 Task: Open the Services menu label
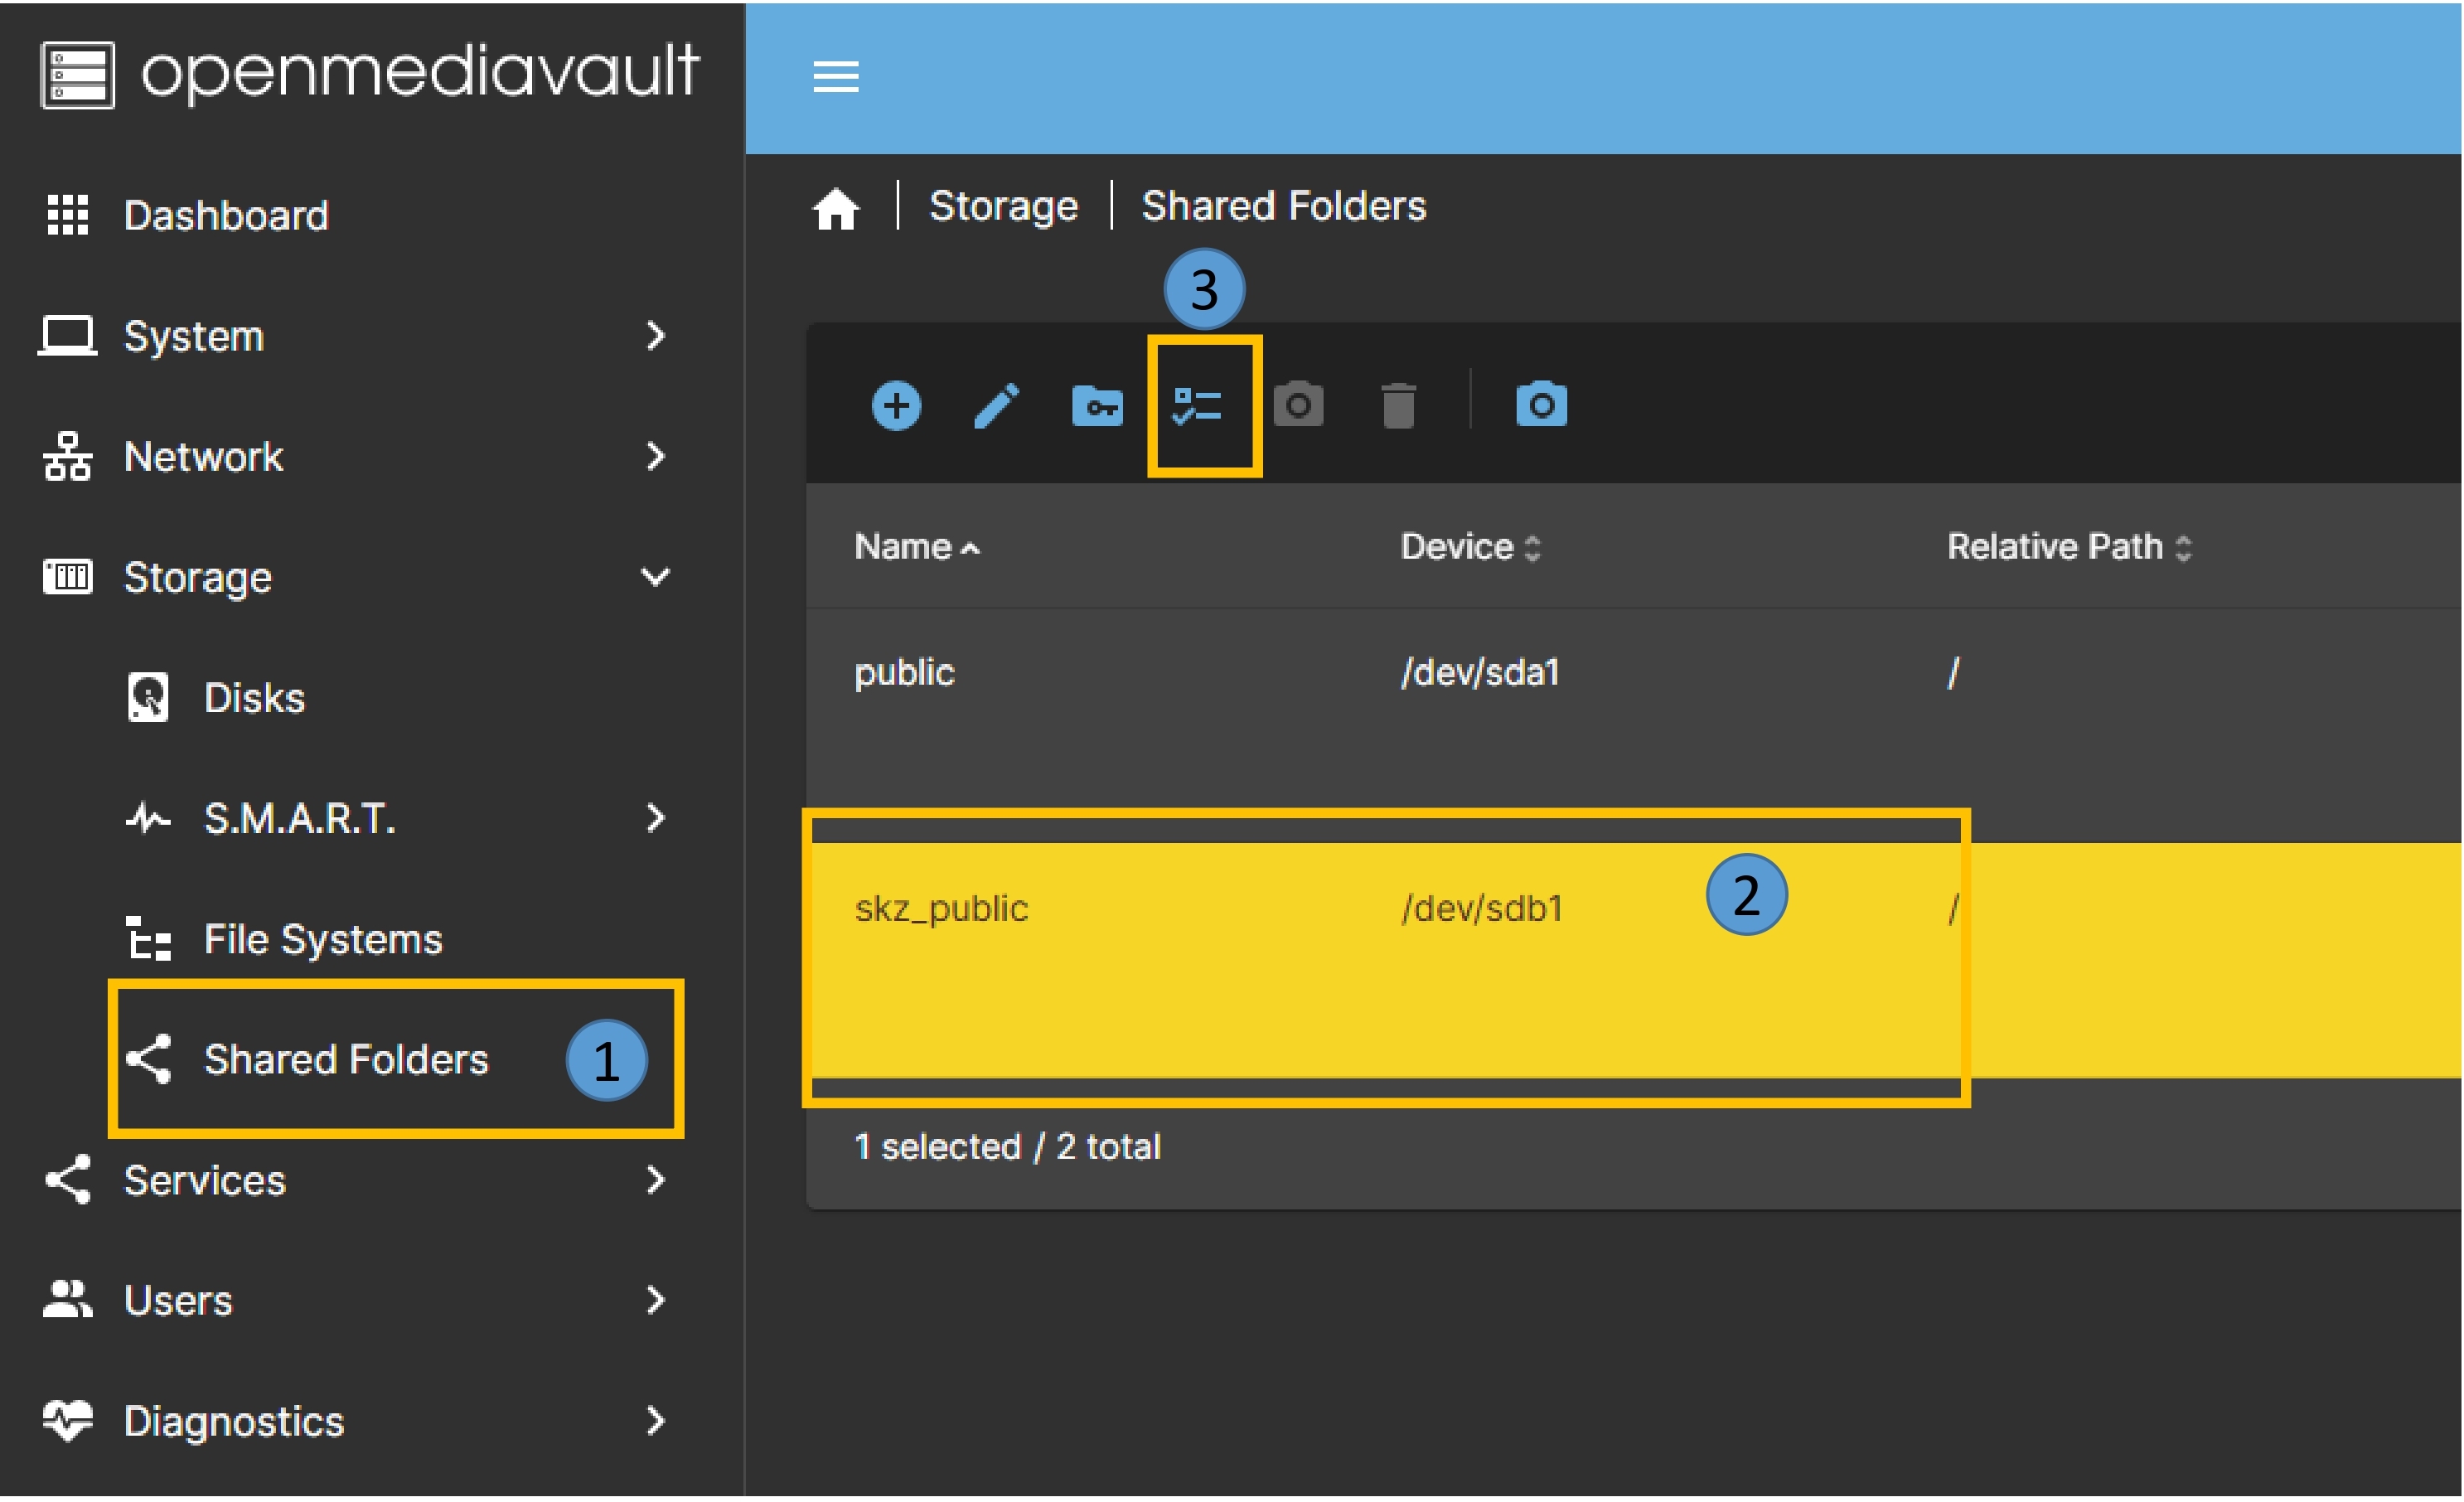pos(205,1181)
